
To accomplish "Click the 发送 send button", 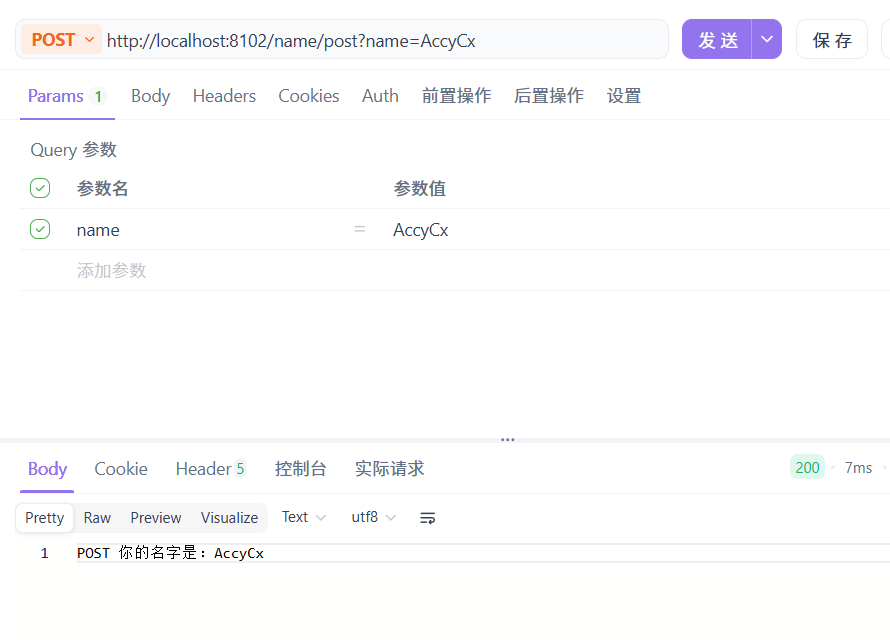I will (718, 38).
